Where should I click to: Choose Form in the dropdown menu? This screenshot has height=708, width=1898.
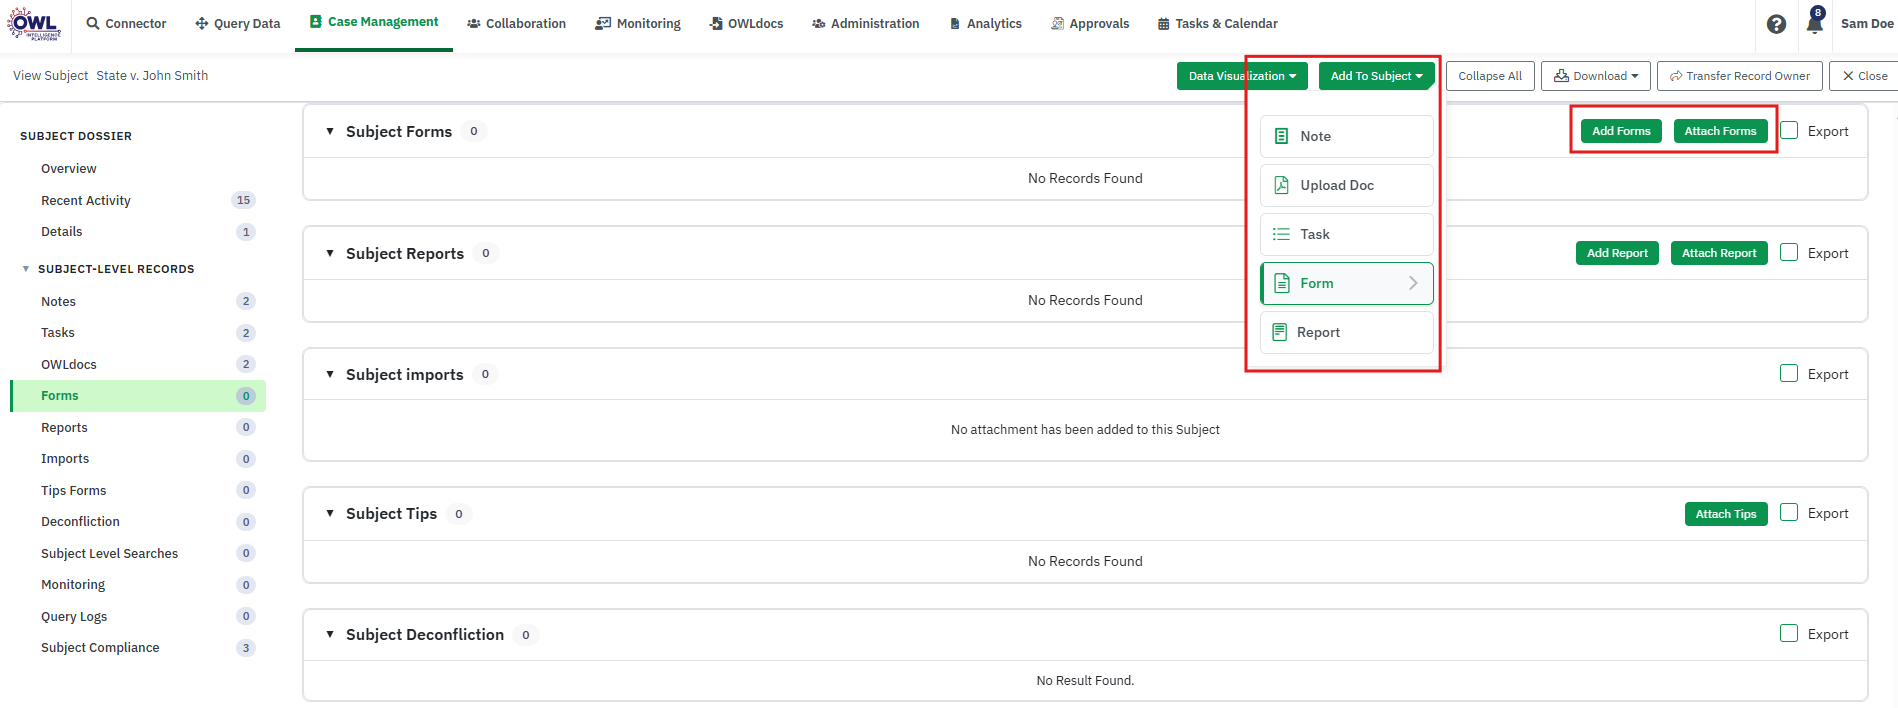point(1346,283)
